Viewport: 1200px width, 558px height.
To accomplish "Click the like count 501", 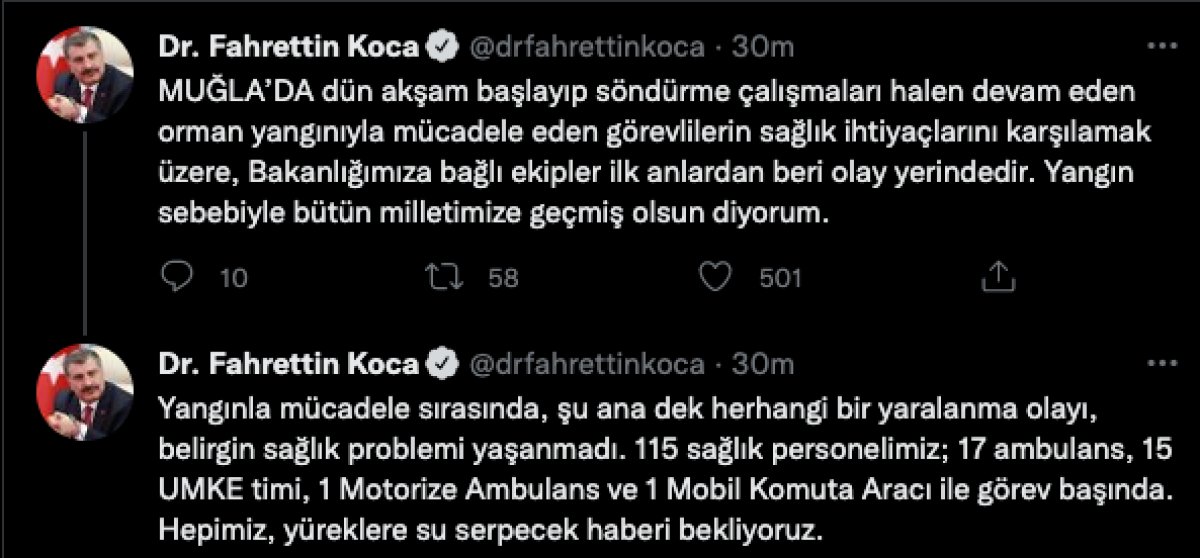I will click(x=780, y=278).
